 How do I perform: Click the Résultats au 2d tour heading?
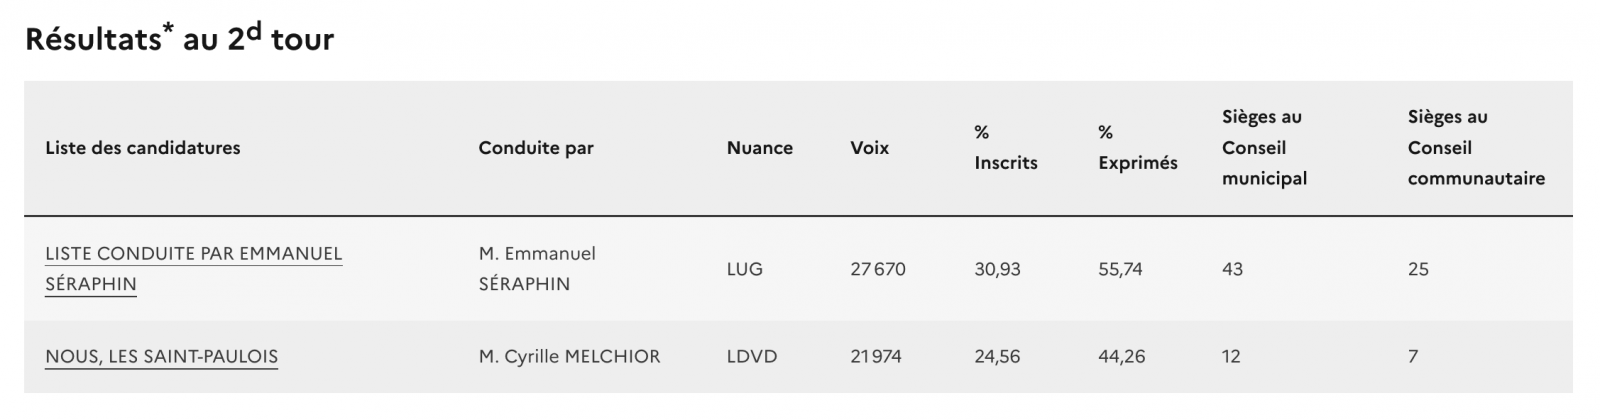(180, 38)
